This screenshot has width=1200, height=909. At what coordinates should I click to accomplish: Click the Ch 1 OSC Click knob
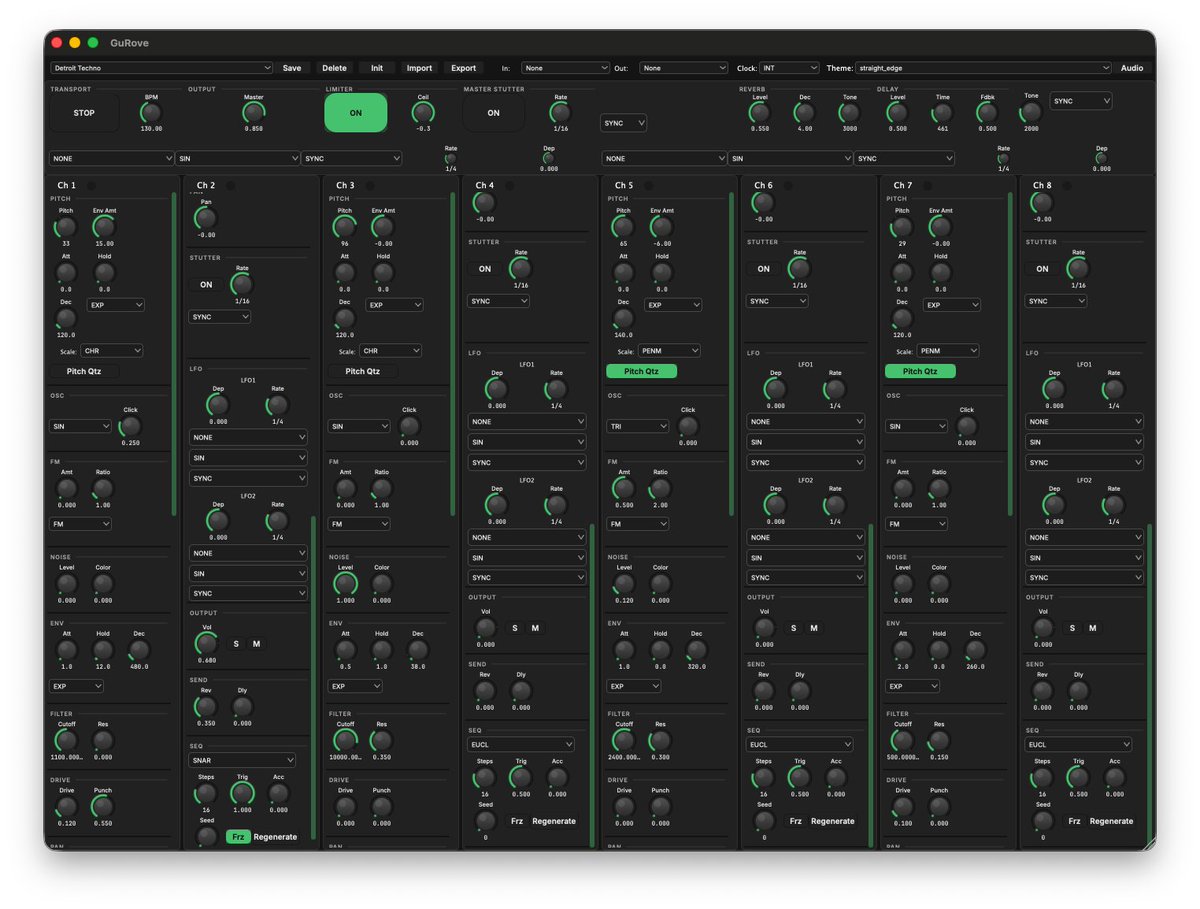pyautogui.click(x=130, y=426)
